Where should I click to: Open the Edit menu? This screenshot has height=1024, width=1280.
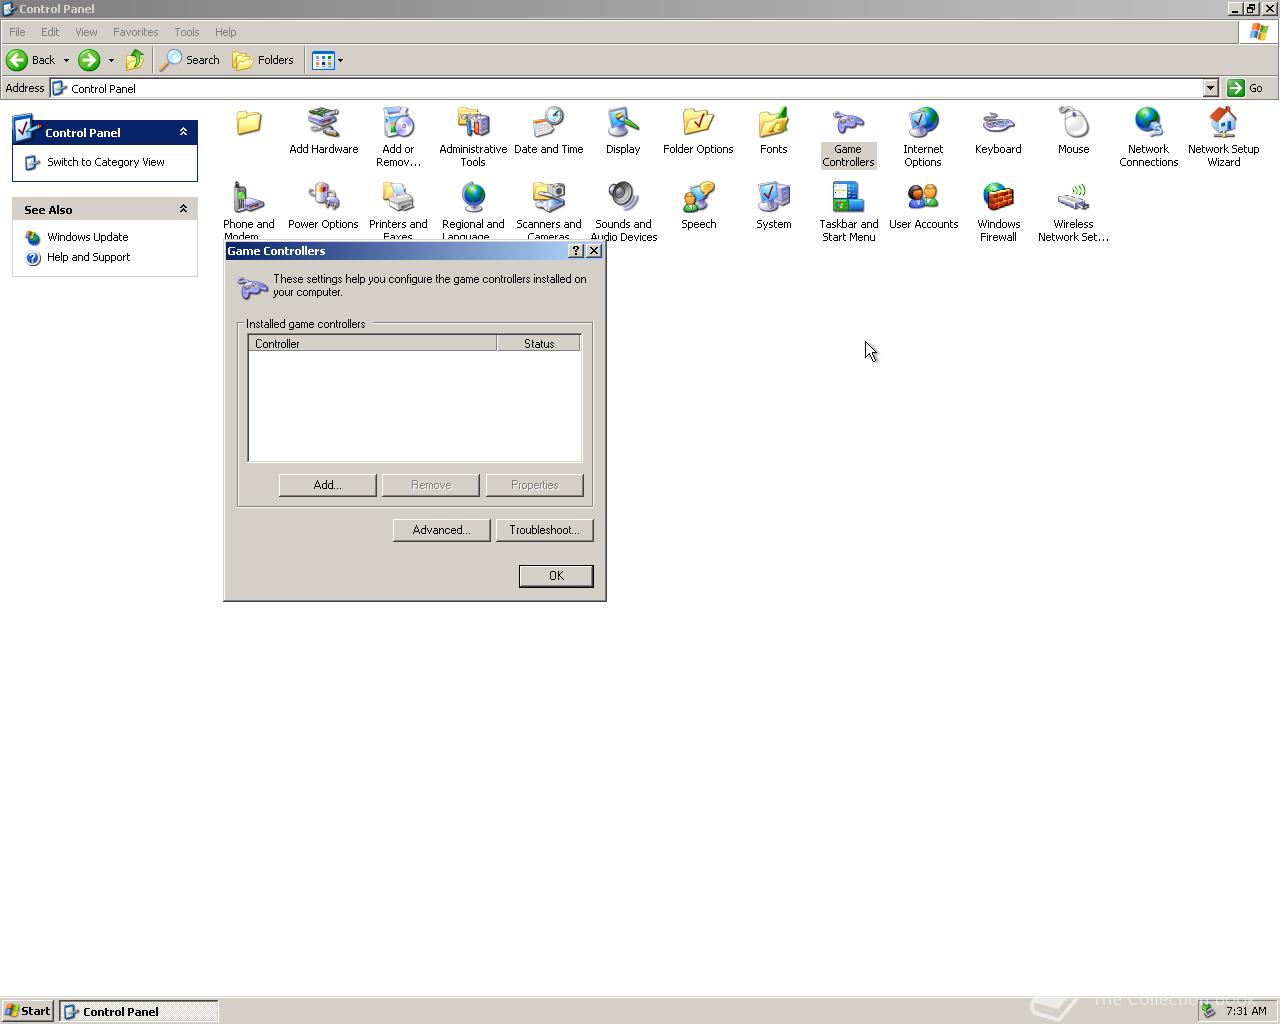pos(50,32)
